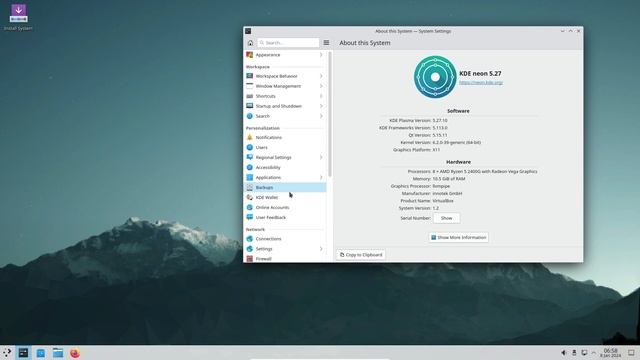
Task: Select the Accessibility entry label
Action: click(x=268, y=167)
